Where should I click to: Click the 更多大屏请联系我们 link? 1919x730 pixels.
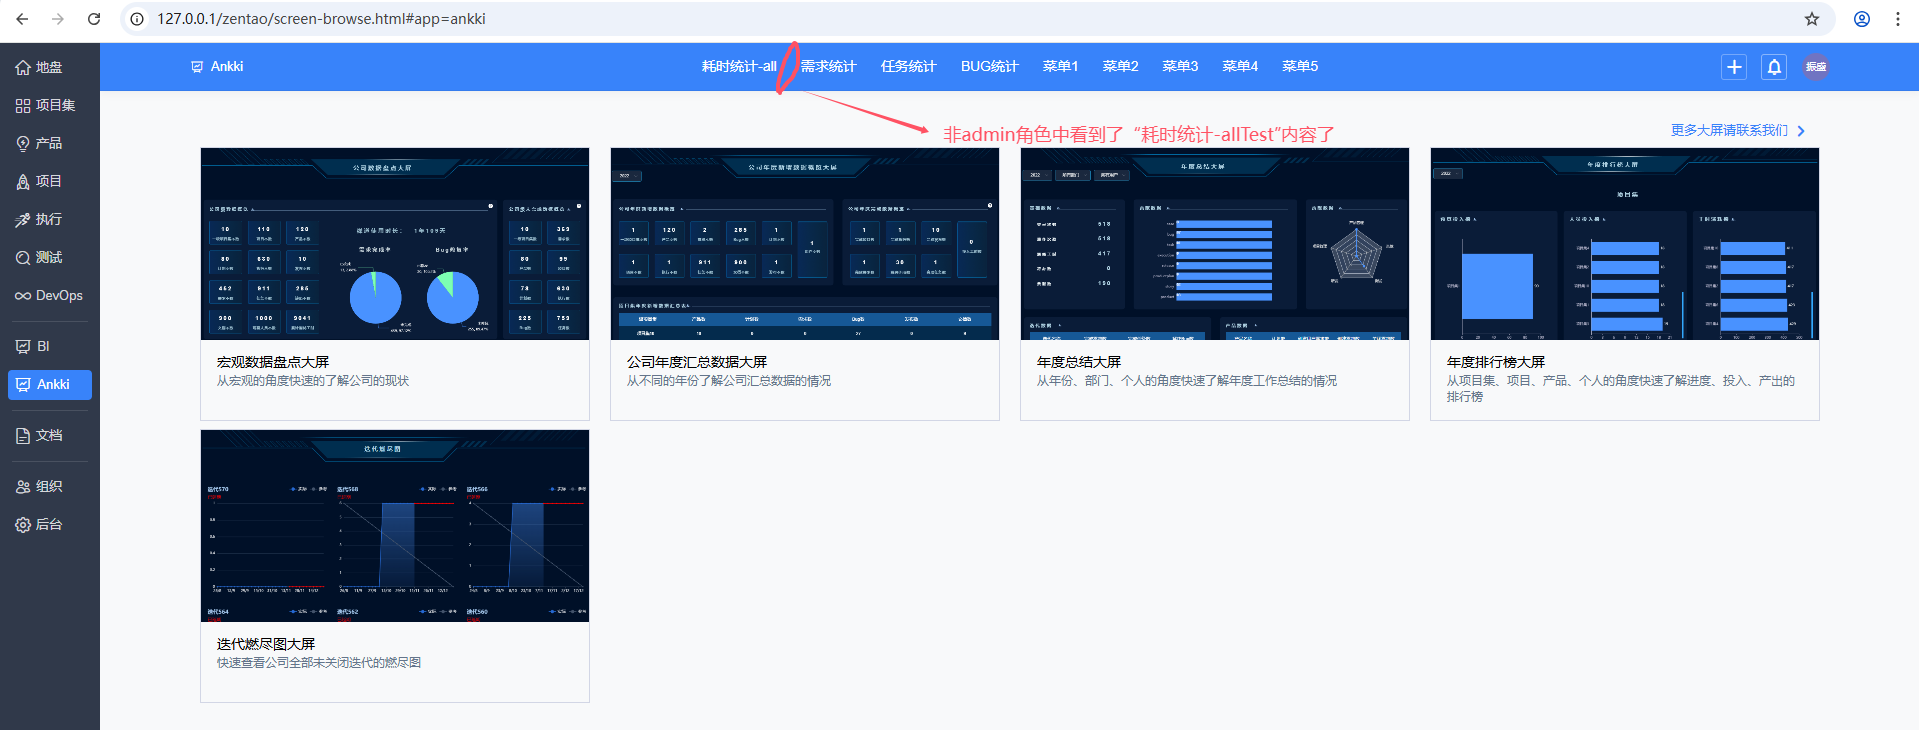coord(1729,130)
